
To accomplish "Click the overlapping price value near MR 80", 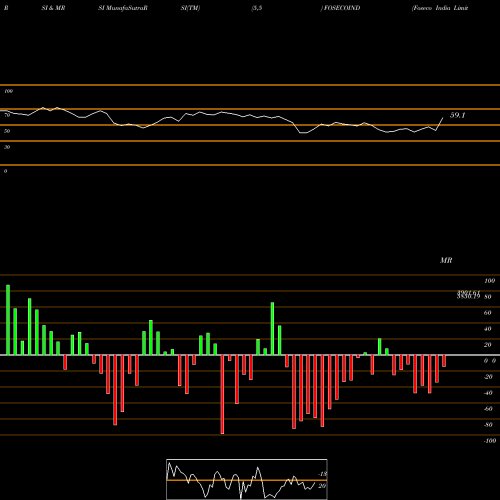I will pos(468,295).
